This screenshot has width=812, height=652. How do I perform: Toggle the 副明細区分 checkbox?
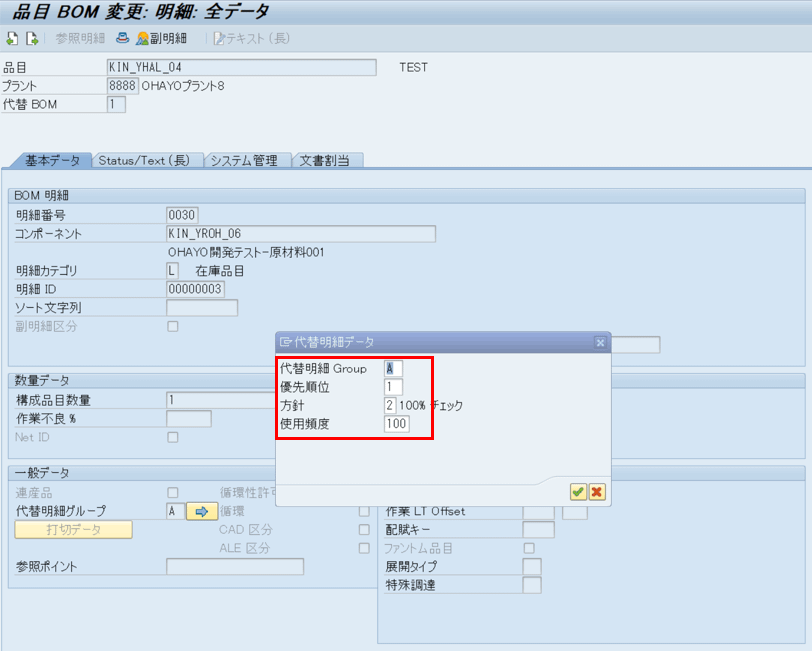point(173,326)
